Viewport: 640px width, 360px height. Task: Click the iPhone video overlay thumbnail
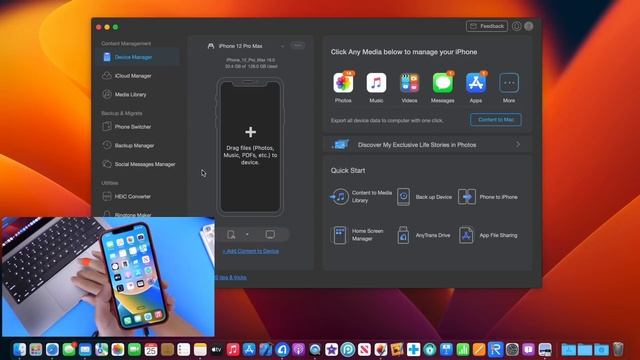(108, 277)
